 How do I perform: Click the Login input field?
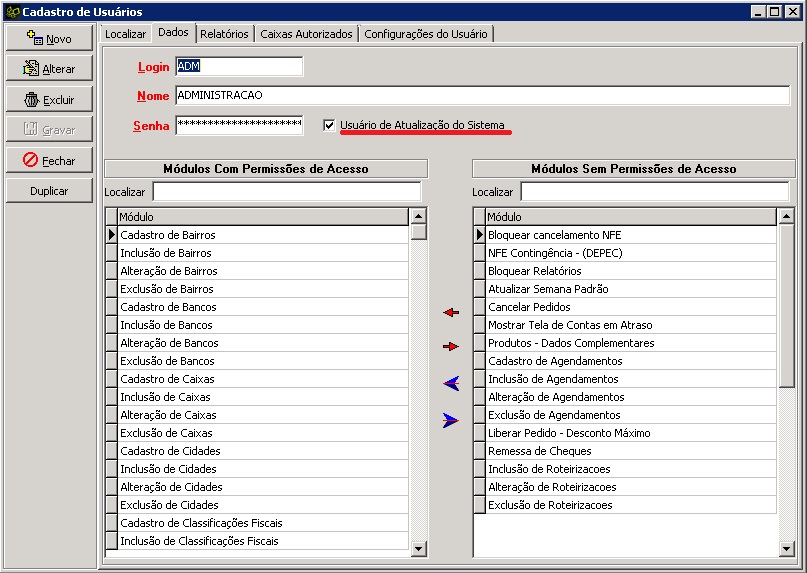[x=238, y=67]
